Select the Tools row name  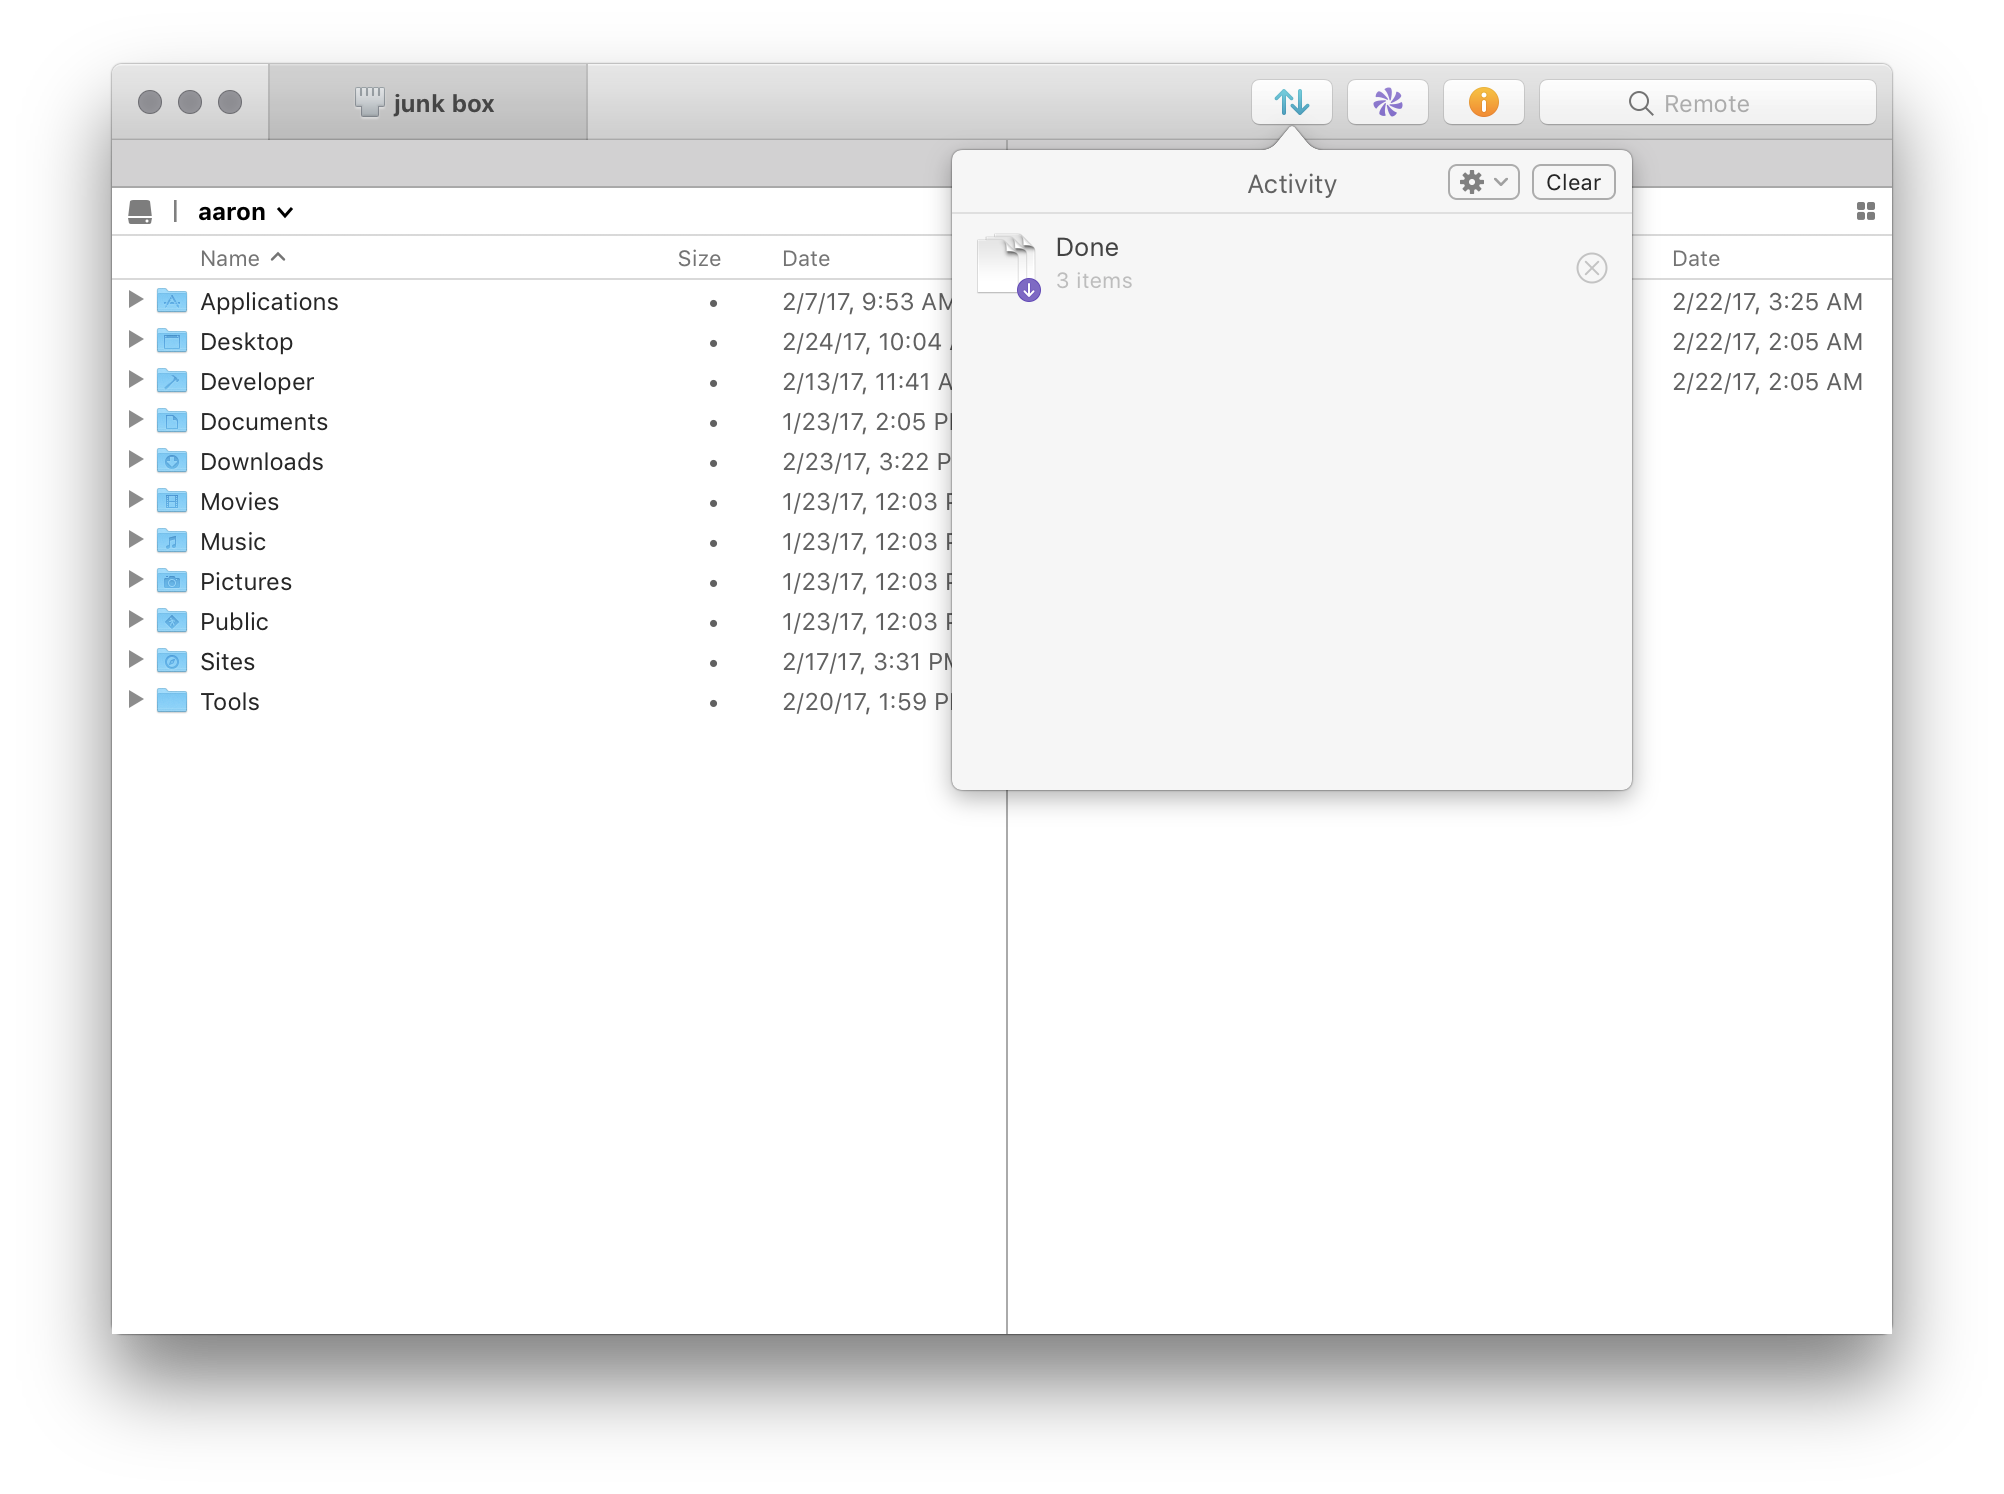pyautogui.click(x=229, y=701)
